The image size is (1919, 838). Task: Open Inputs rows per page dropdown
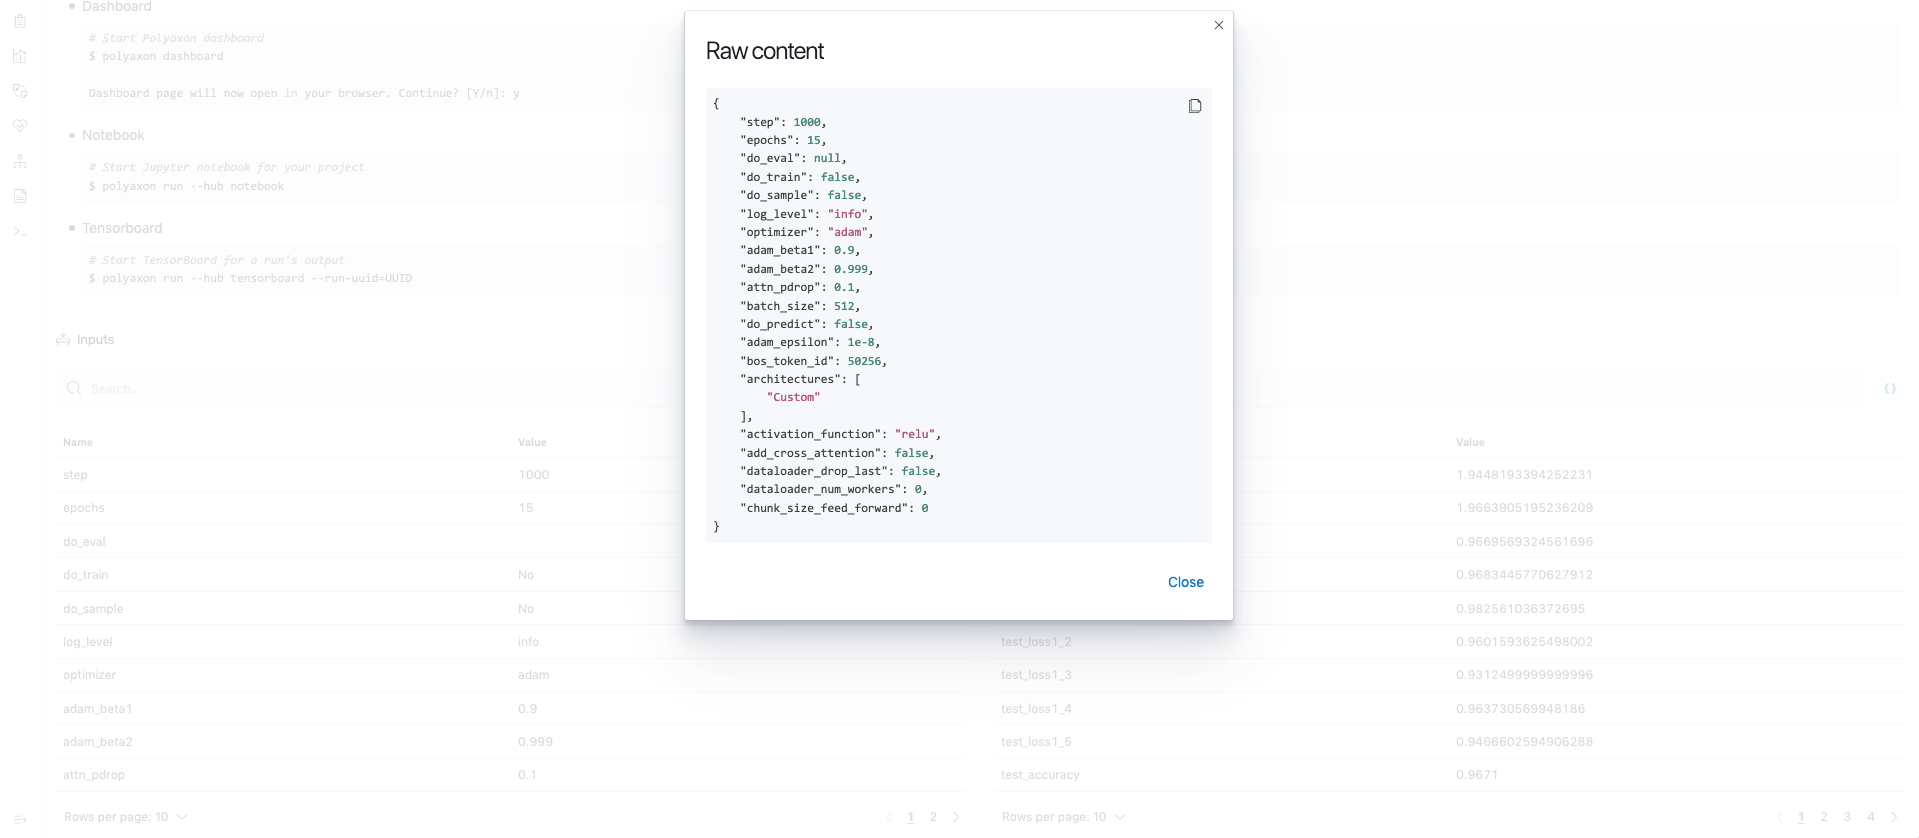(x=126, y=817)
